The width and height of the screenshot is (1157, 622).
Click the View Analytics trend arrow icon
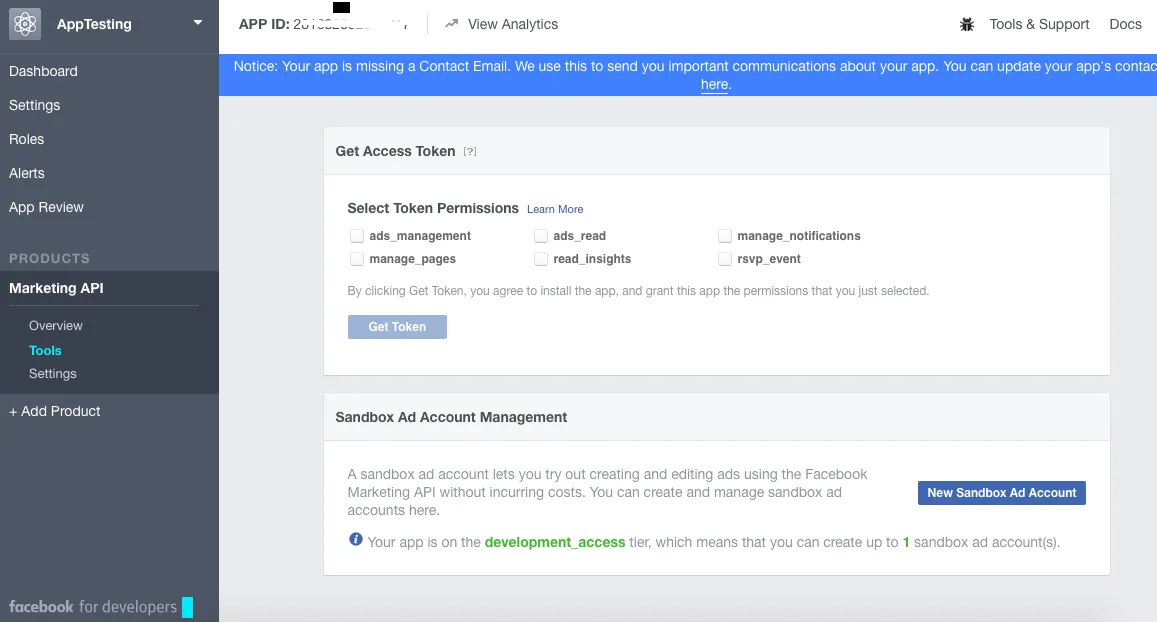point(452,24)
